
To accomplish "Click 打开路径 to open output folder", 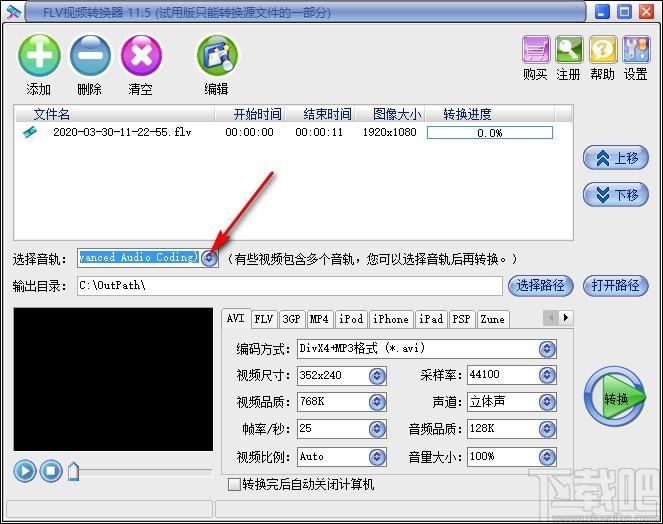I will 615,285.
